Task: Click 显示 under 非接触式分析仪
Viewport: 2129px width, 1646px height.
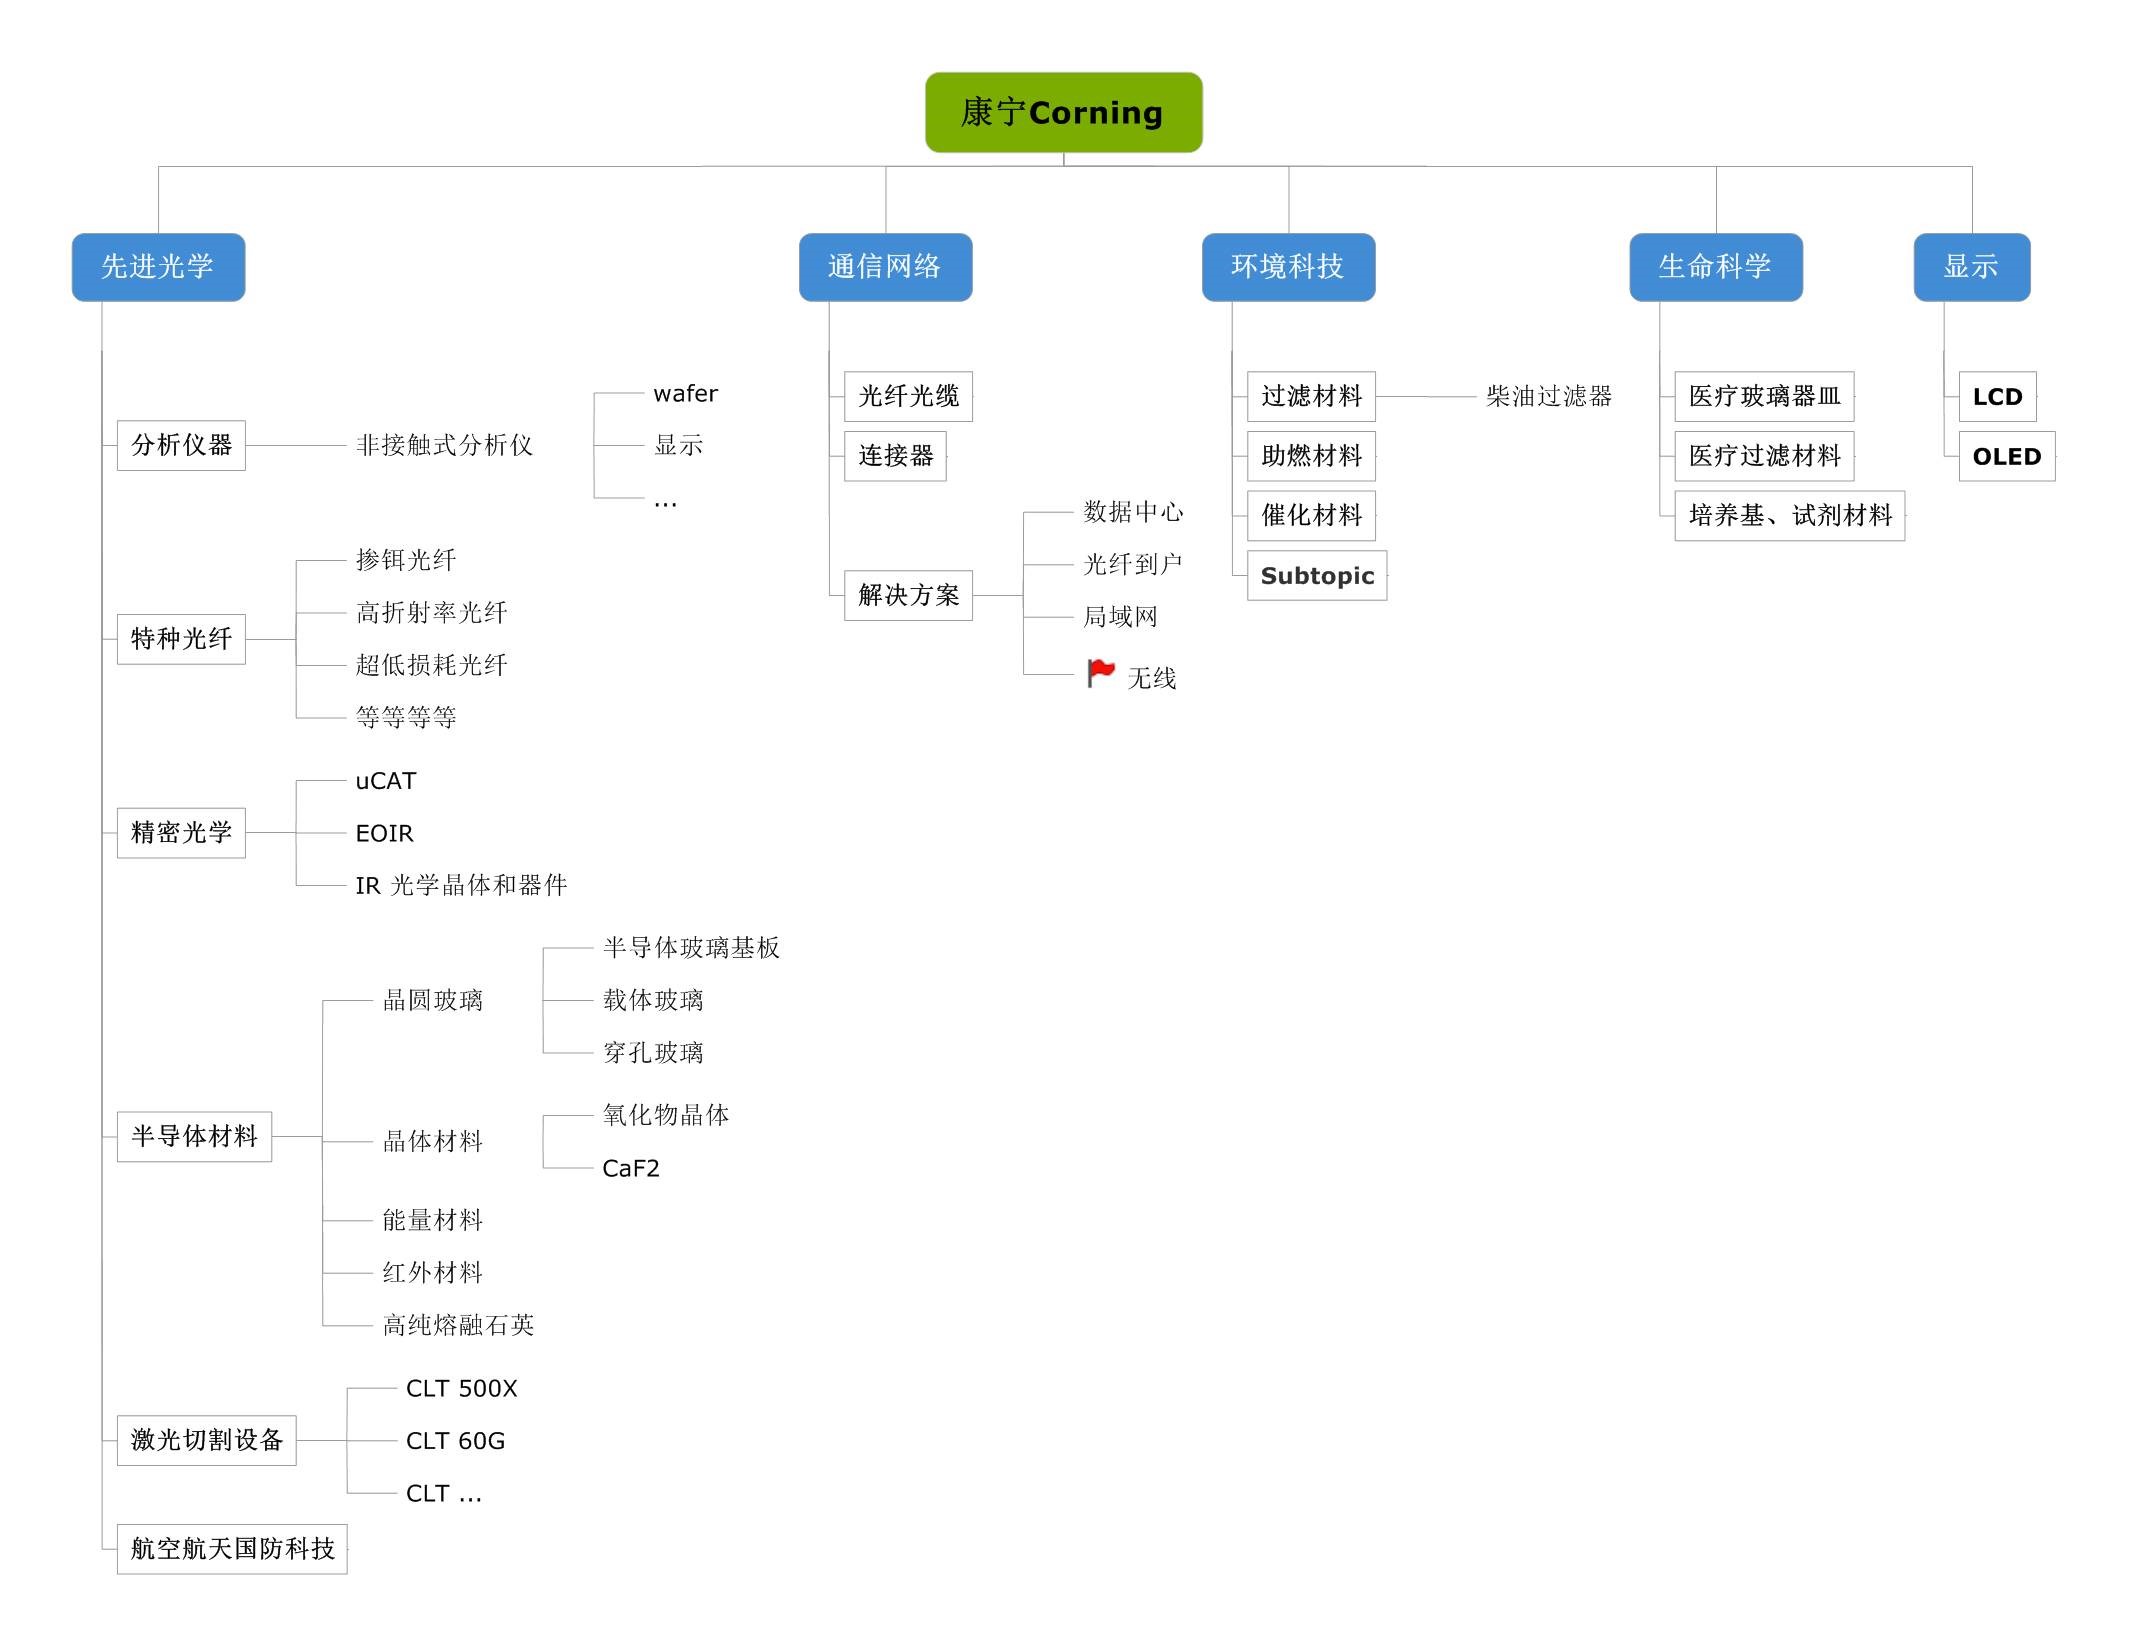Action: [678, 445]
